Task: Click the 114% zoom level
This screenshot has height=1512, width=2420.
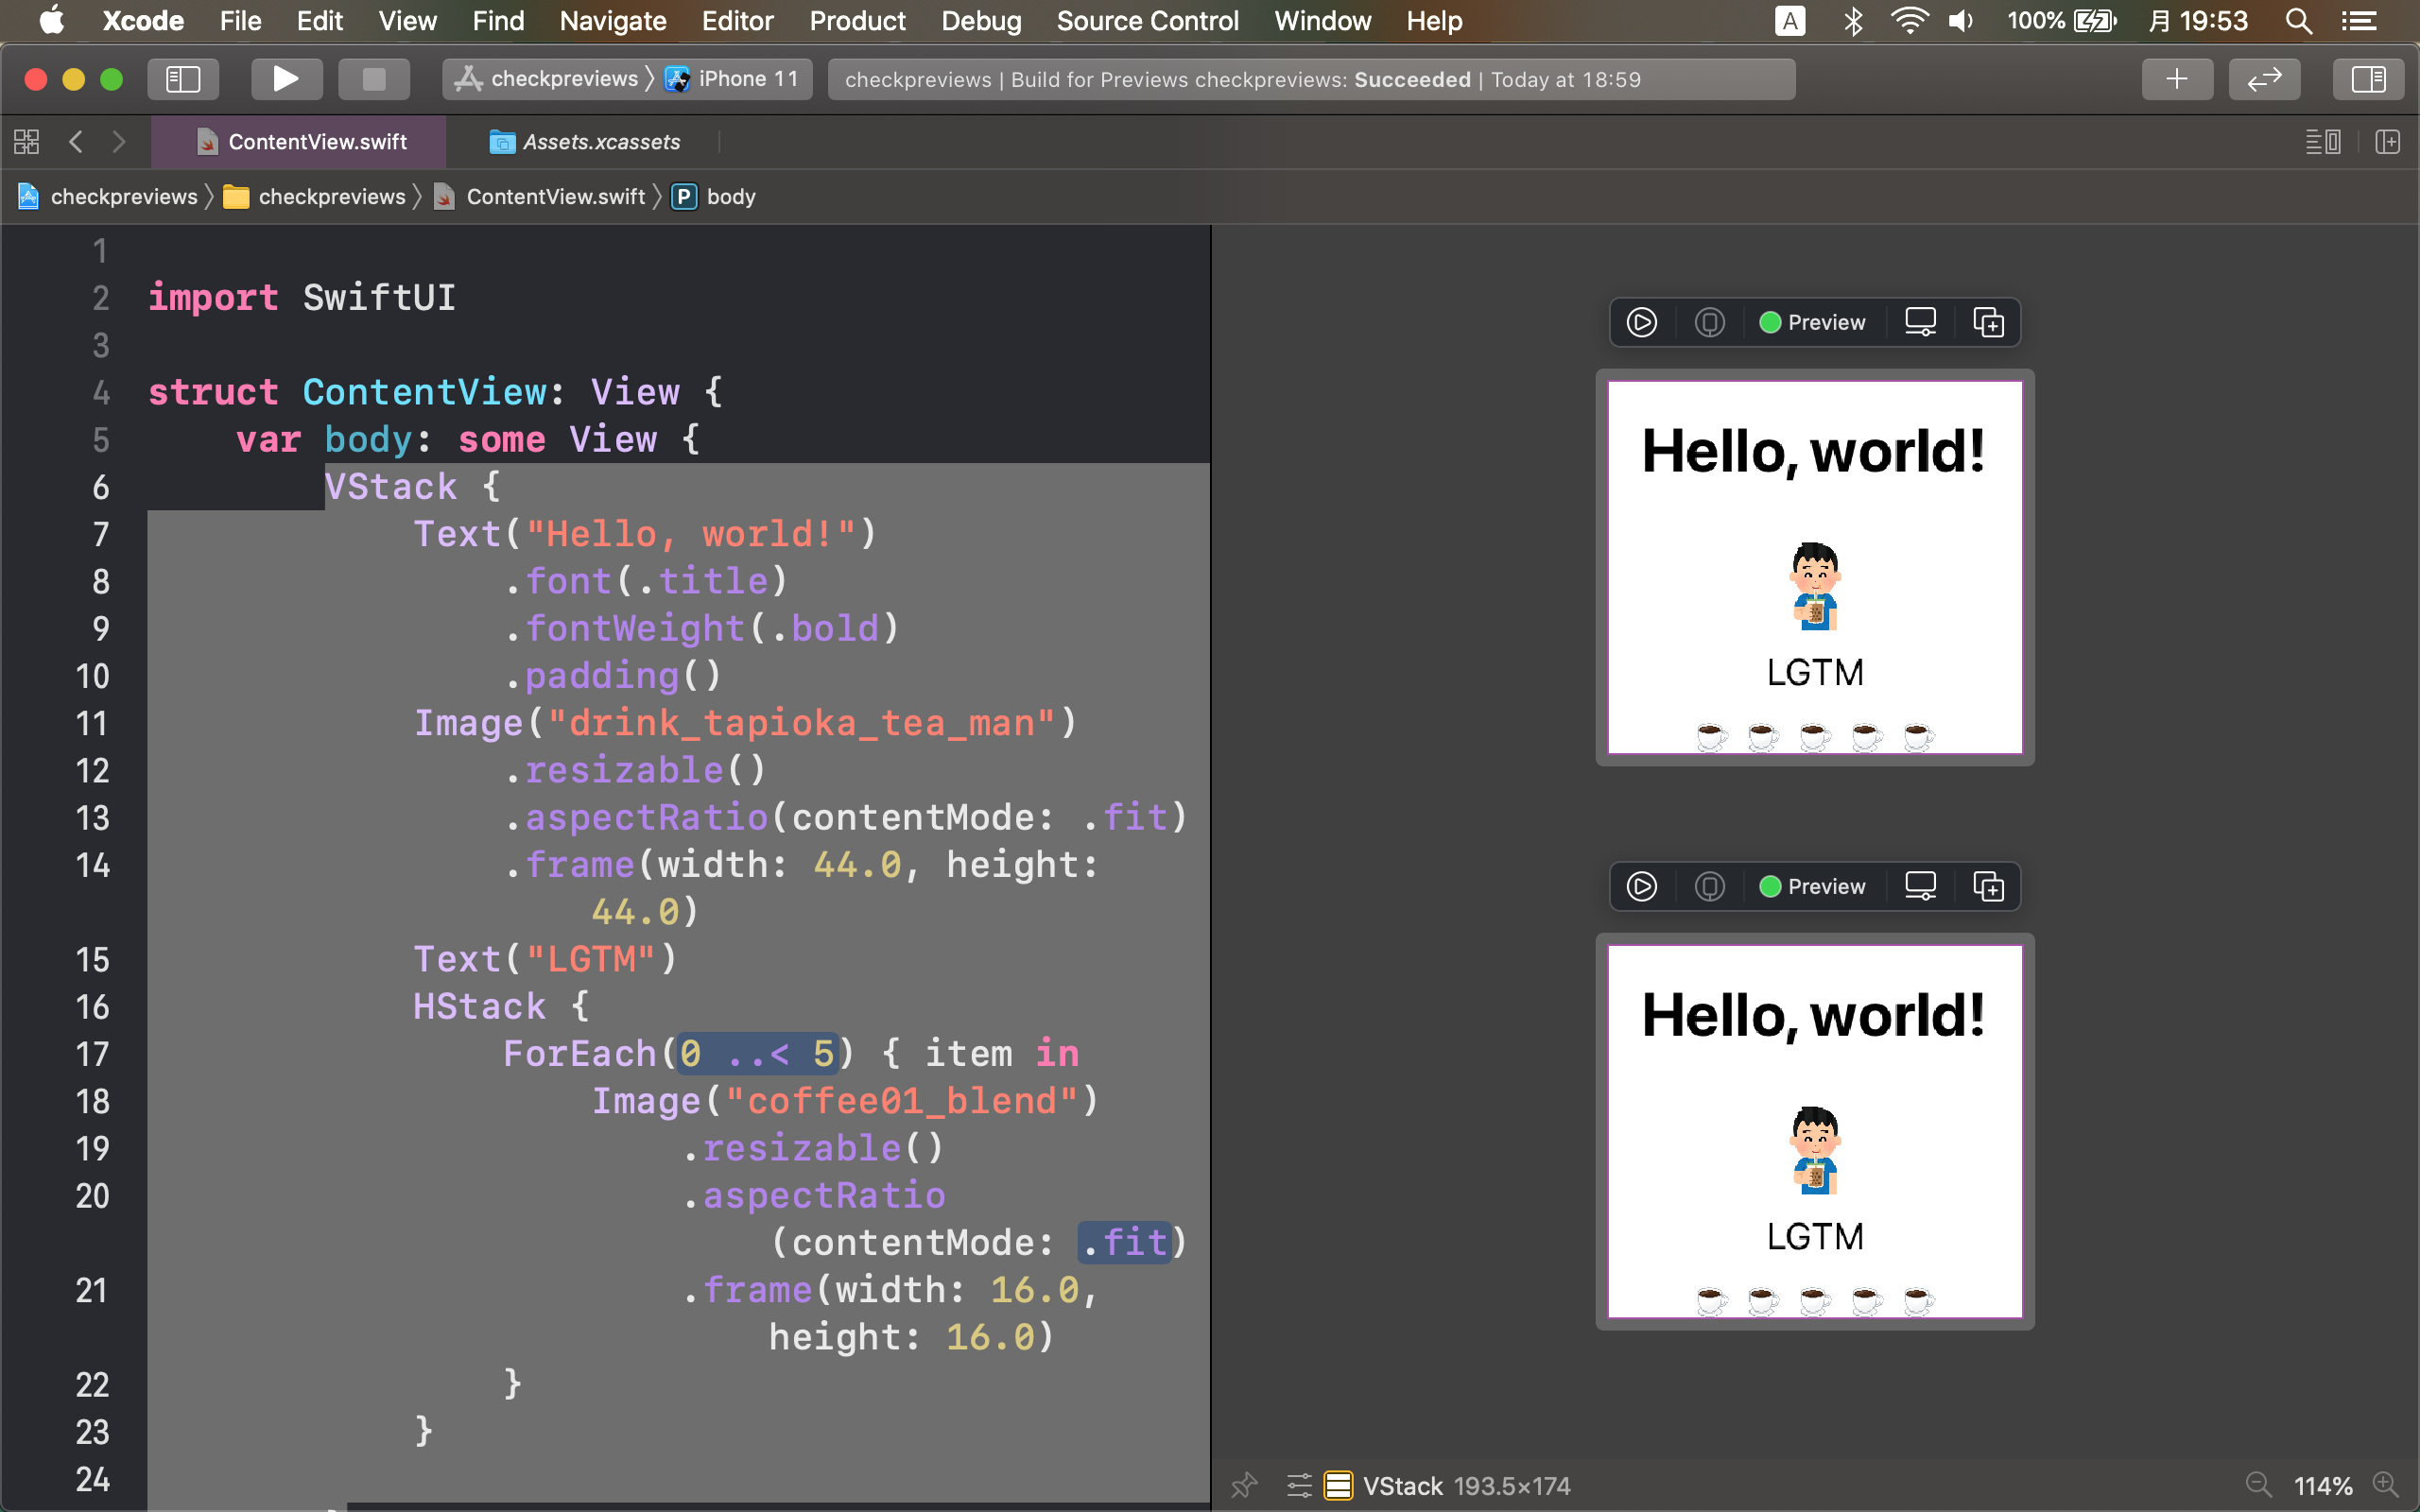Action: pyautogui.click(x=2322, y=1485)
